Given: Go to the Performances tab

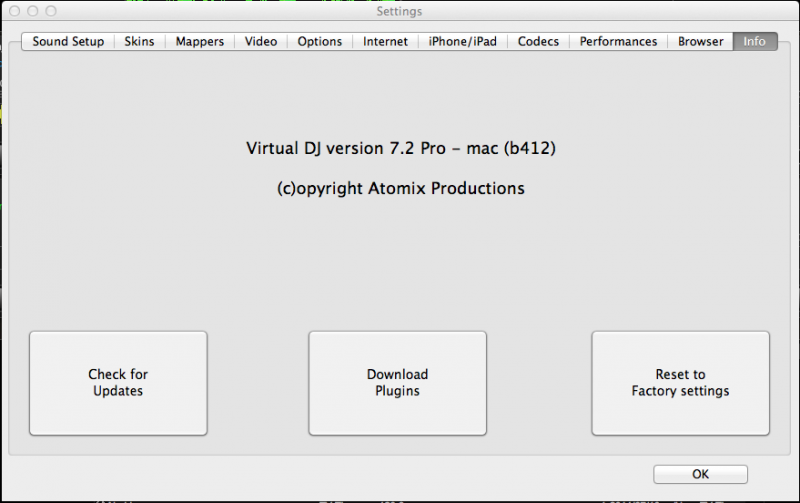Looking at the screenshot, I should click(x=618, y=41).
